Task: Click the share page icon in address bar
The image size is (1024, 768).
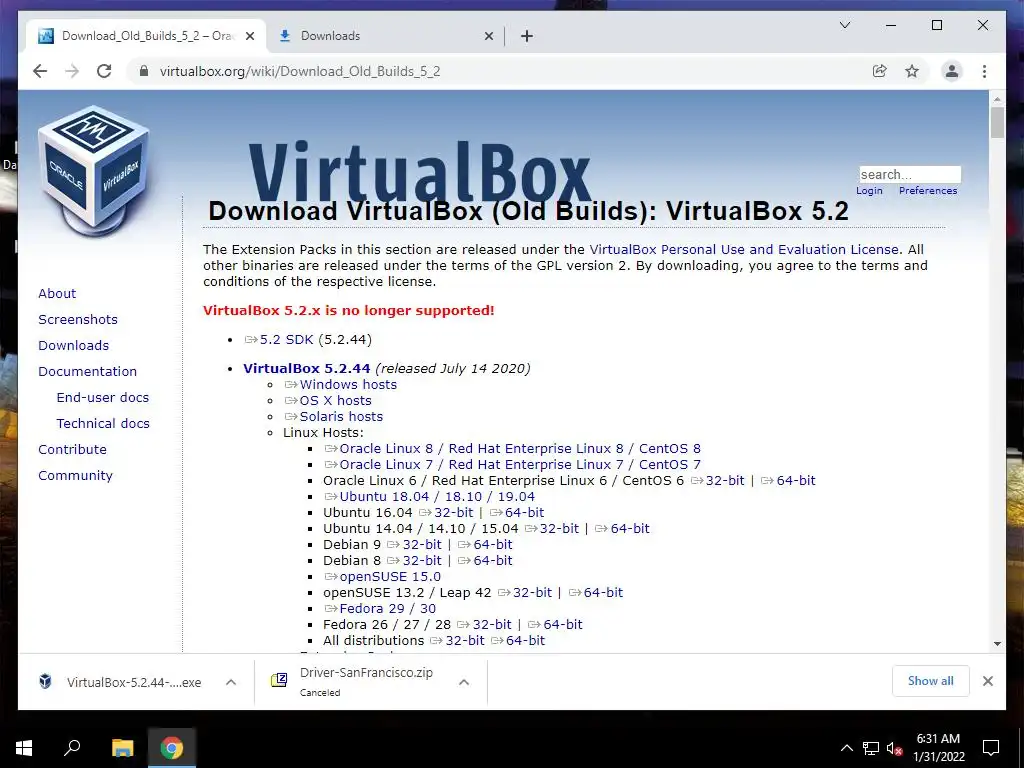Action: [880, 71]
